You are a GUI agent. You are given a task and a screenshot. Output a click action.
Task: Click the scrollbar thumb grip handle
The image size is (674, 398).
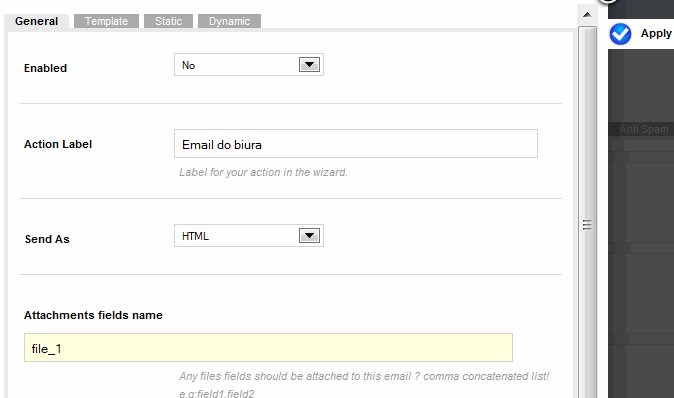point(587,224)
